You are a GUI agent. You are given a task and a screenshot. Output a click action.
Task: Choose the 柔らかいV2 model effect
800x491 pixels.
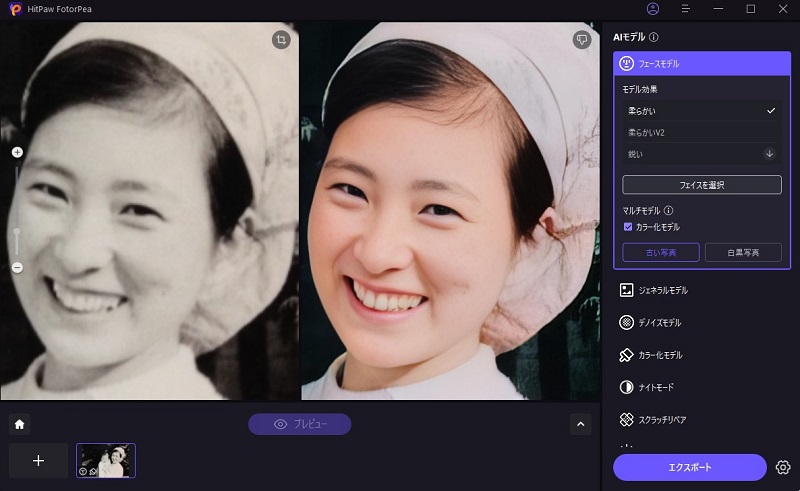pyautogui.click(x=702, y=133)
